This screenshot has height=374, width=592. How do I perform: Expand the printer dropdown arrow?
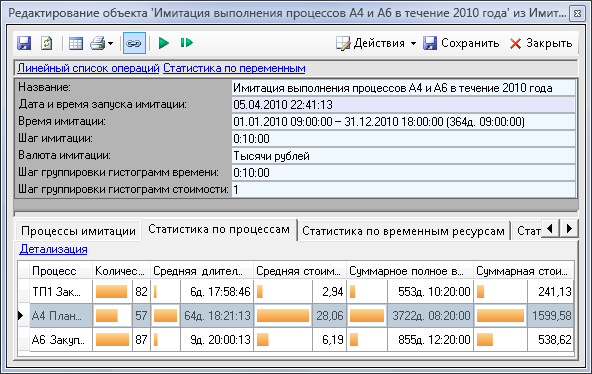pyautogui.click(x=110, y=44)
